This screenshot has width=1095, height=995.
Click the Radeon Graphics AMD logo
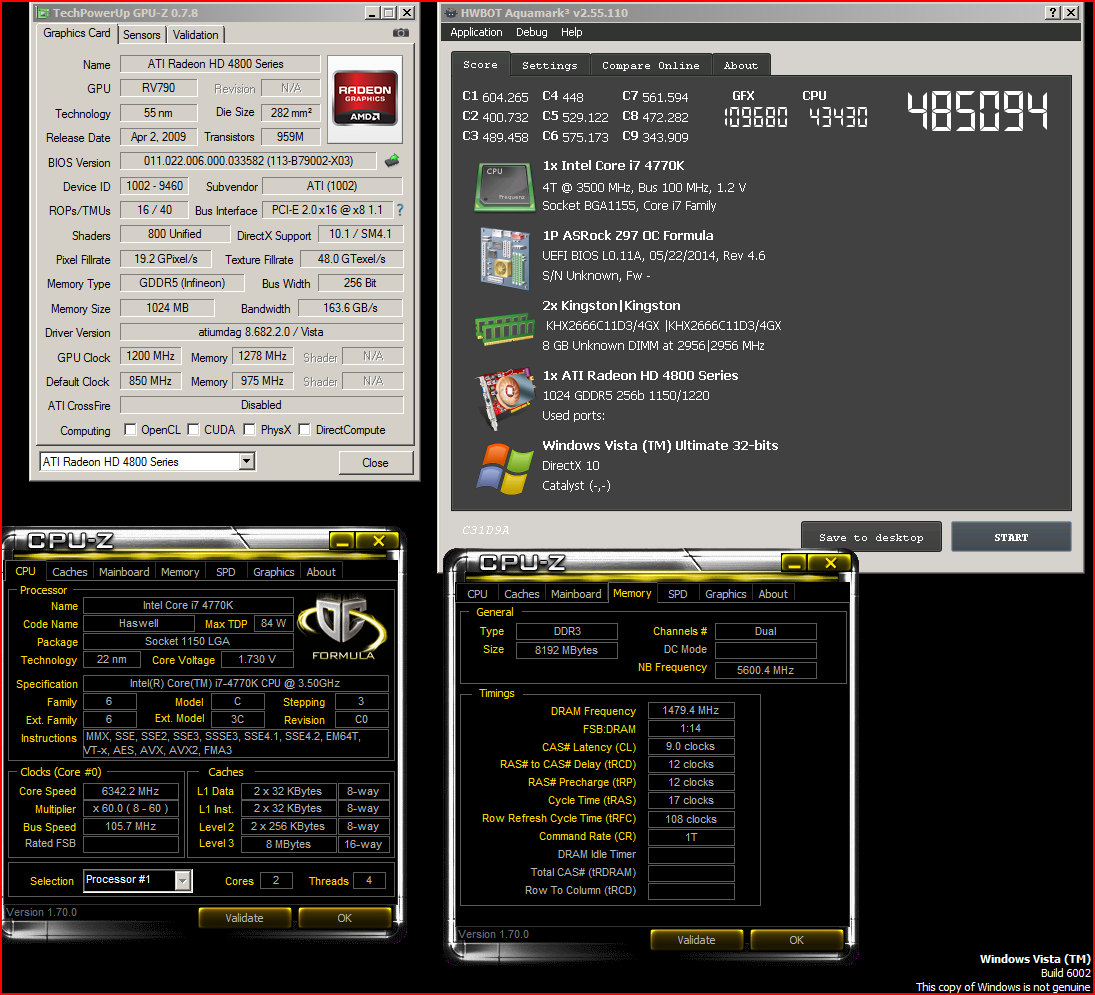(365, 97)
